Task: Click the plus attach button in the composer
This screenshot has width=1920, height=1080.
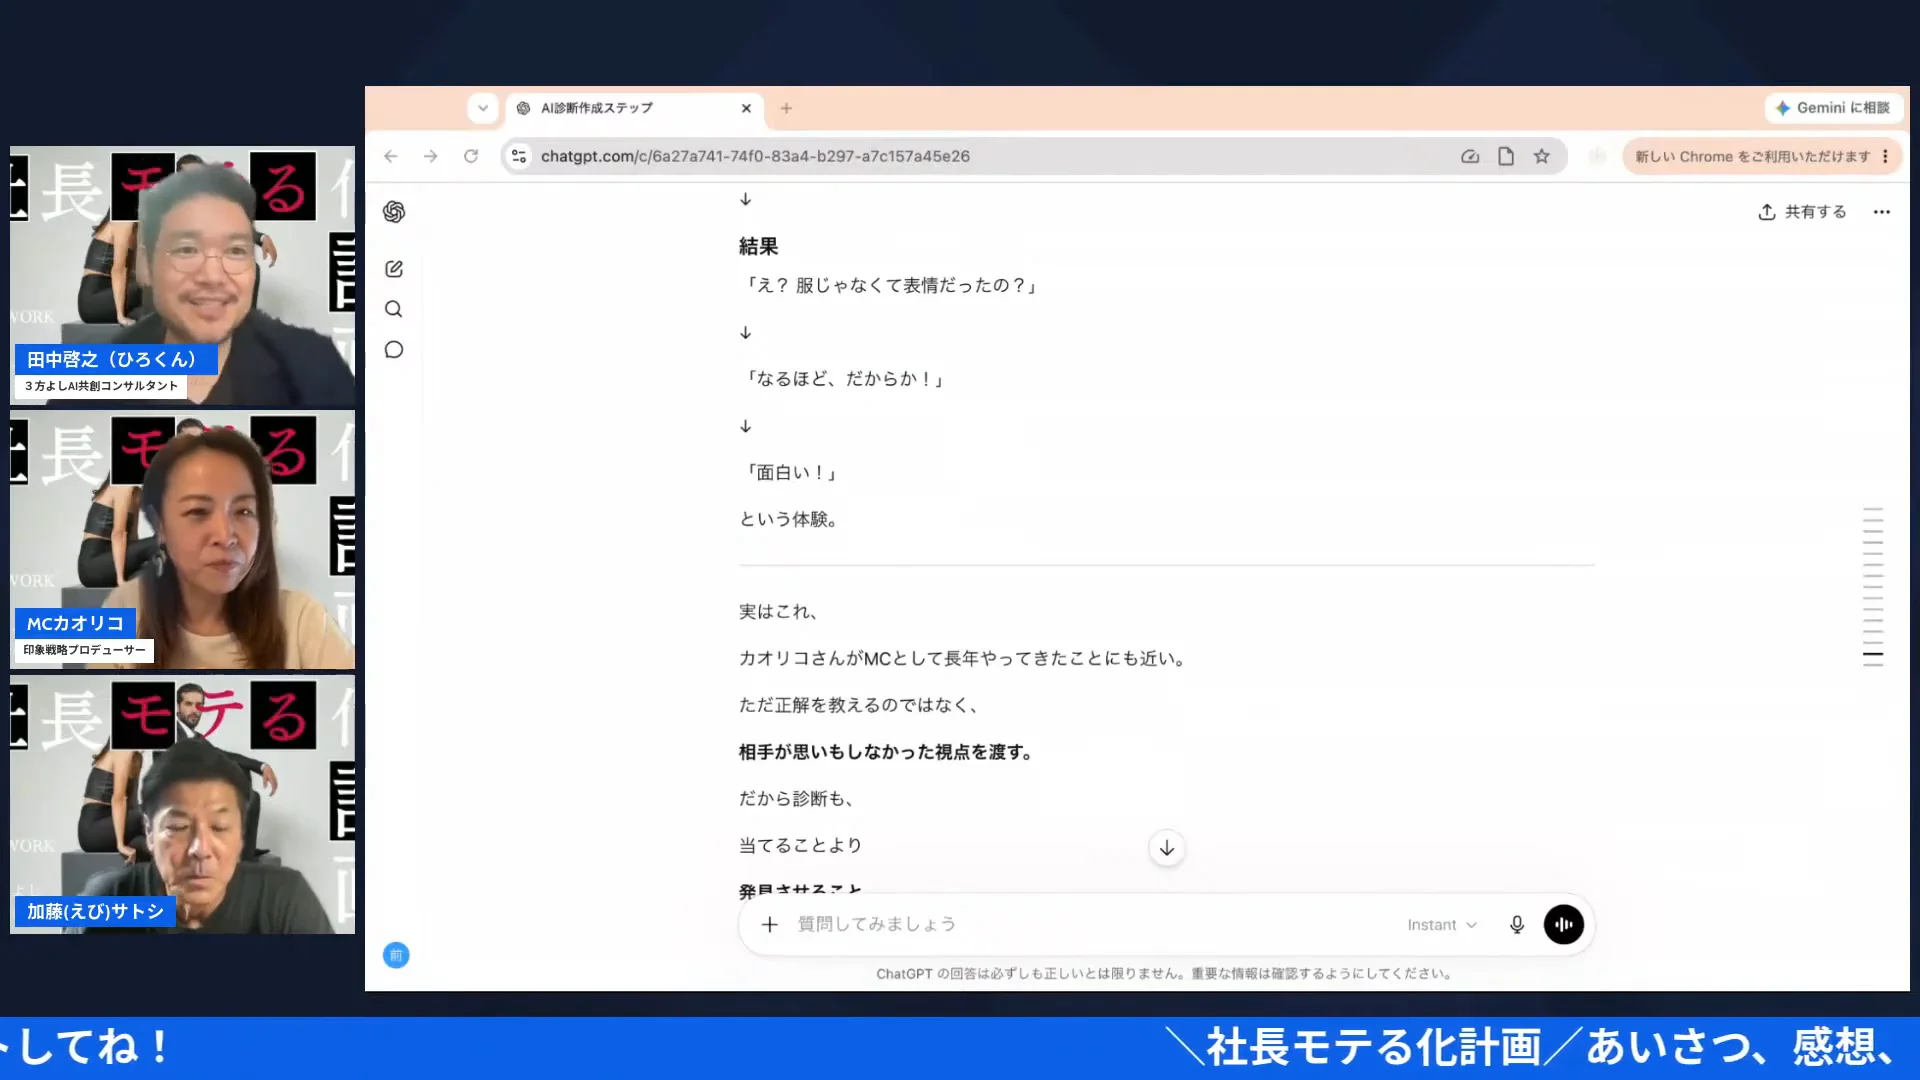Action: (770, 925)
